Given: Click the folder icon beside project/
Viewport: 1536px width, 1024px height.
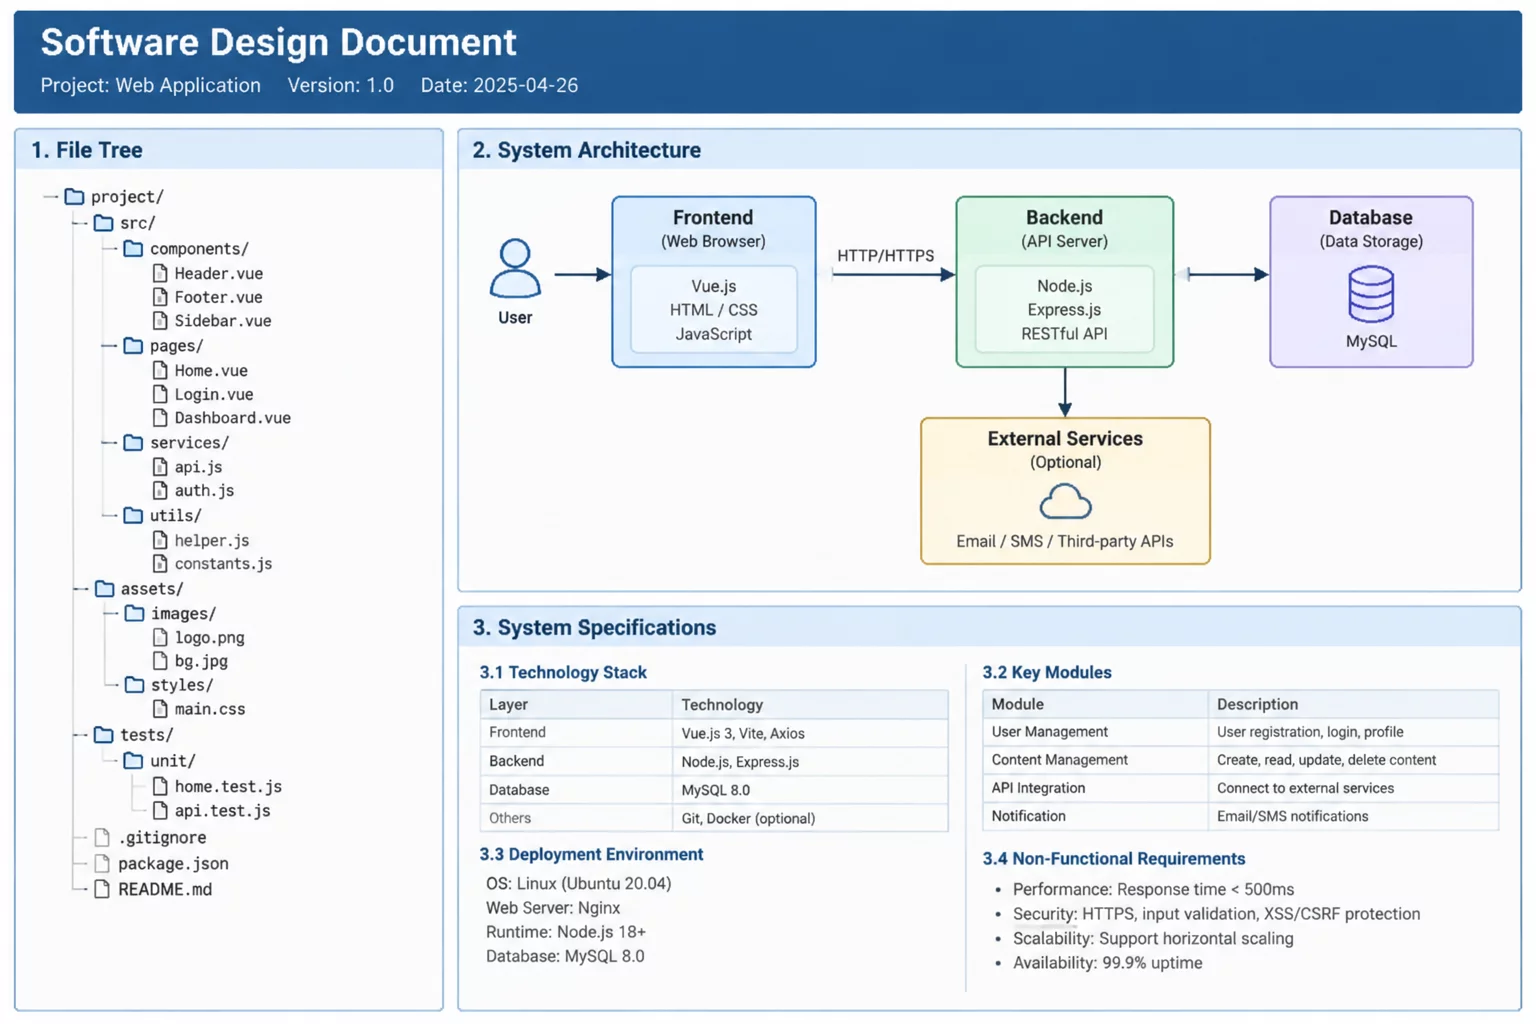Looking at the screenshot, I should click(74, 197).
